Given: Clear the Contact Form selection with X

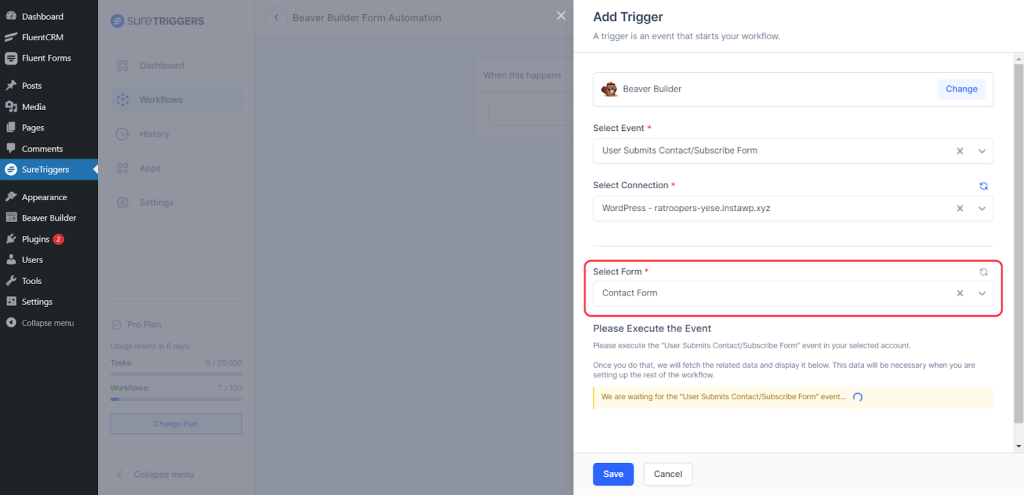Looking at the screenshot, I should pos(959,293).
